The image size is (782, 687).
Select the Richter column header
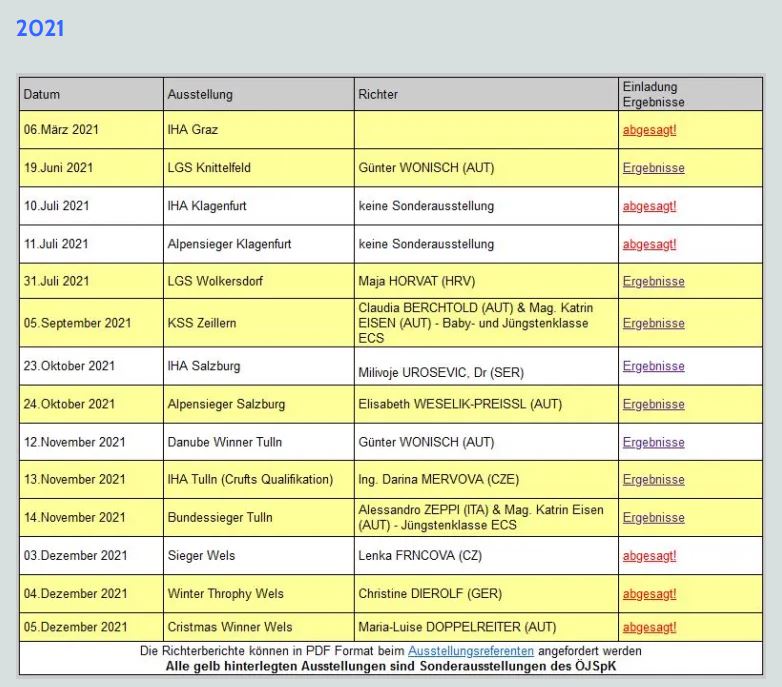coord(378,95)
